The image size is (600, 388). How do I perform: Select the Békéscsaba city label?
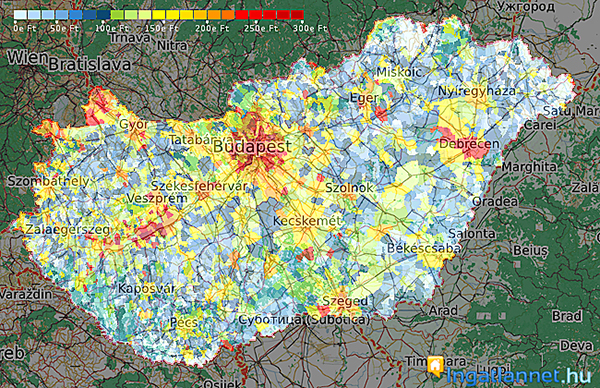tap(424, 248)
